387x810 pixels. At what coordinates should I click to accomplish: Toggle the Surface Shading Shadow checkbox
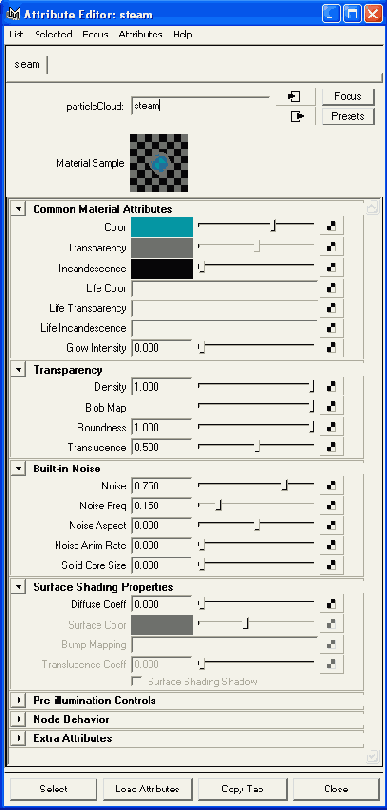coord(137,681)
